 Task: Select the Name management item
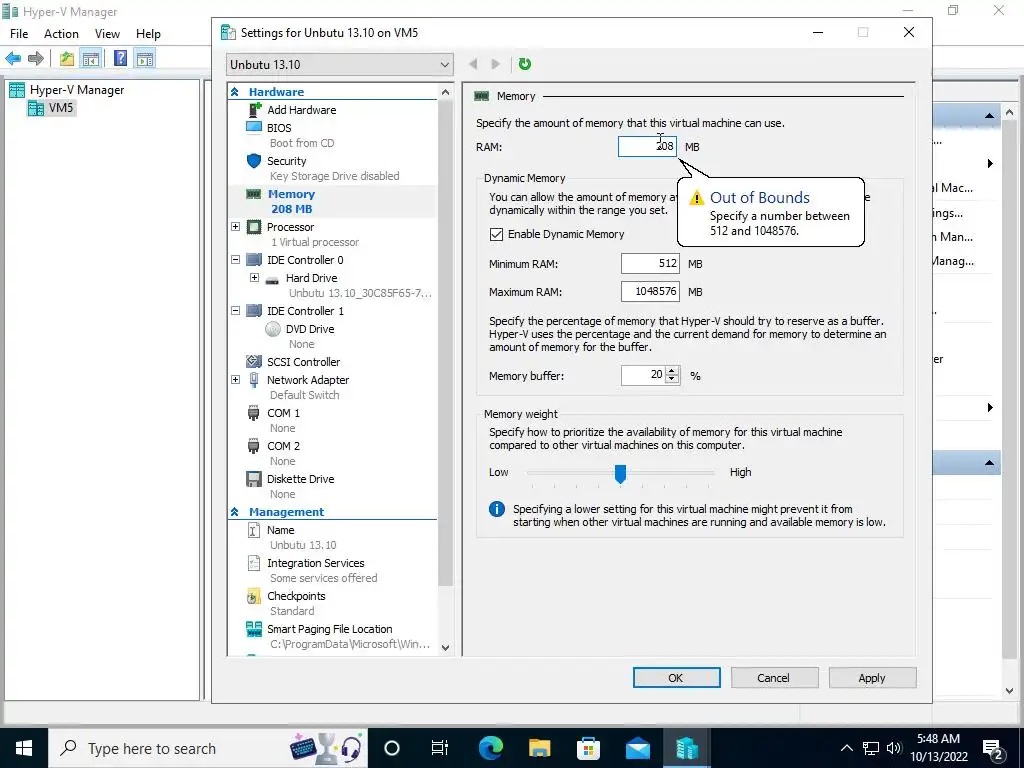[x=280, y=530]
